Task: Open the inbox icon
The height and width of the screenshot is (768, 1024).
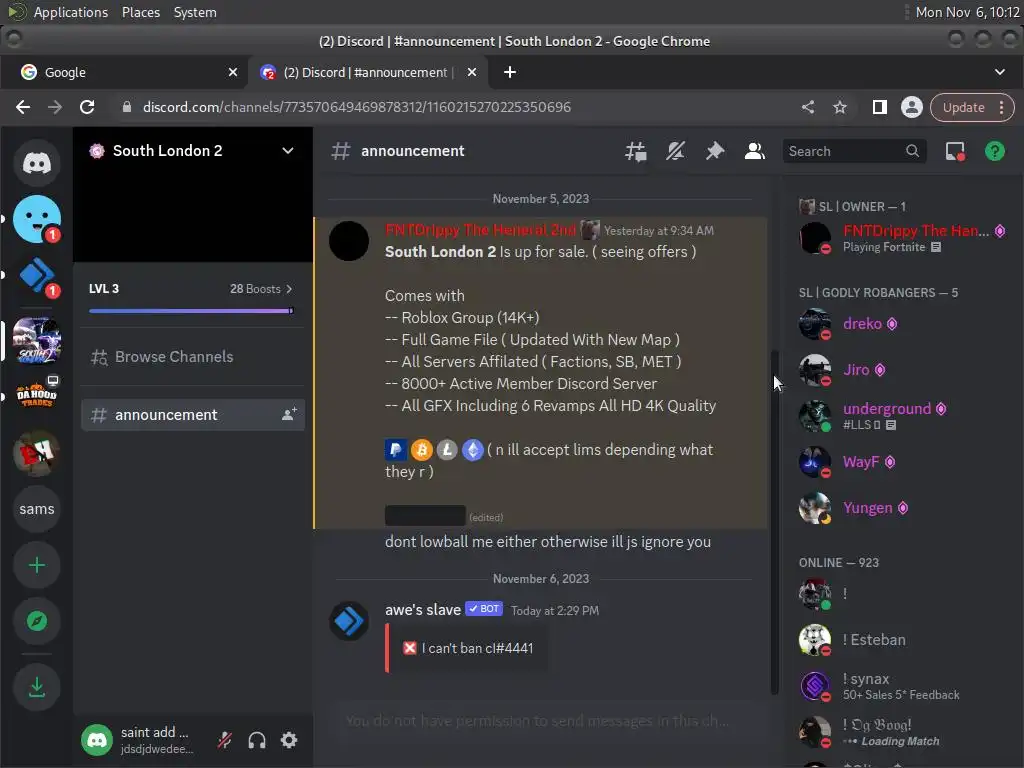Action: 955,151
